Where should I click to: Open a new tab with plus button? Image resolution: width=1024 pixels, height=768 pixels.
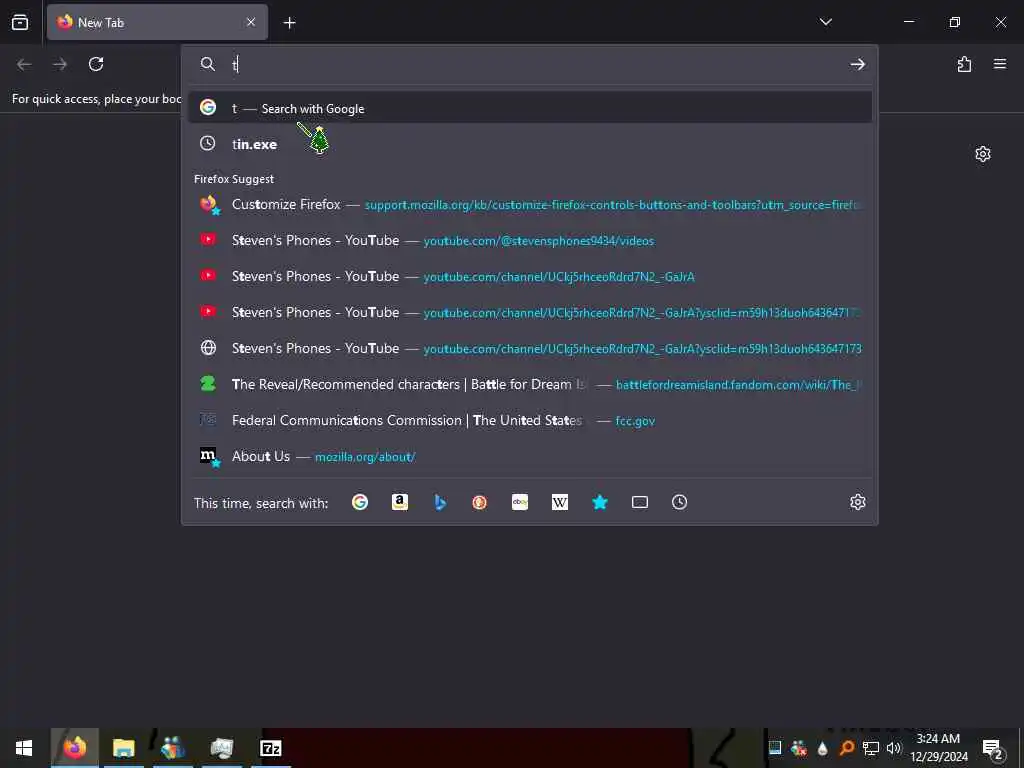289,23
